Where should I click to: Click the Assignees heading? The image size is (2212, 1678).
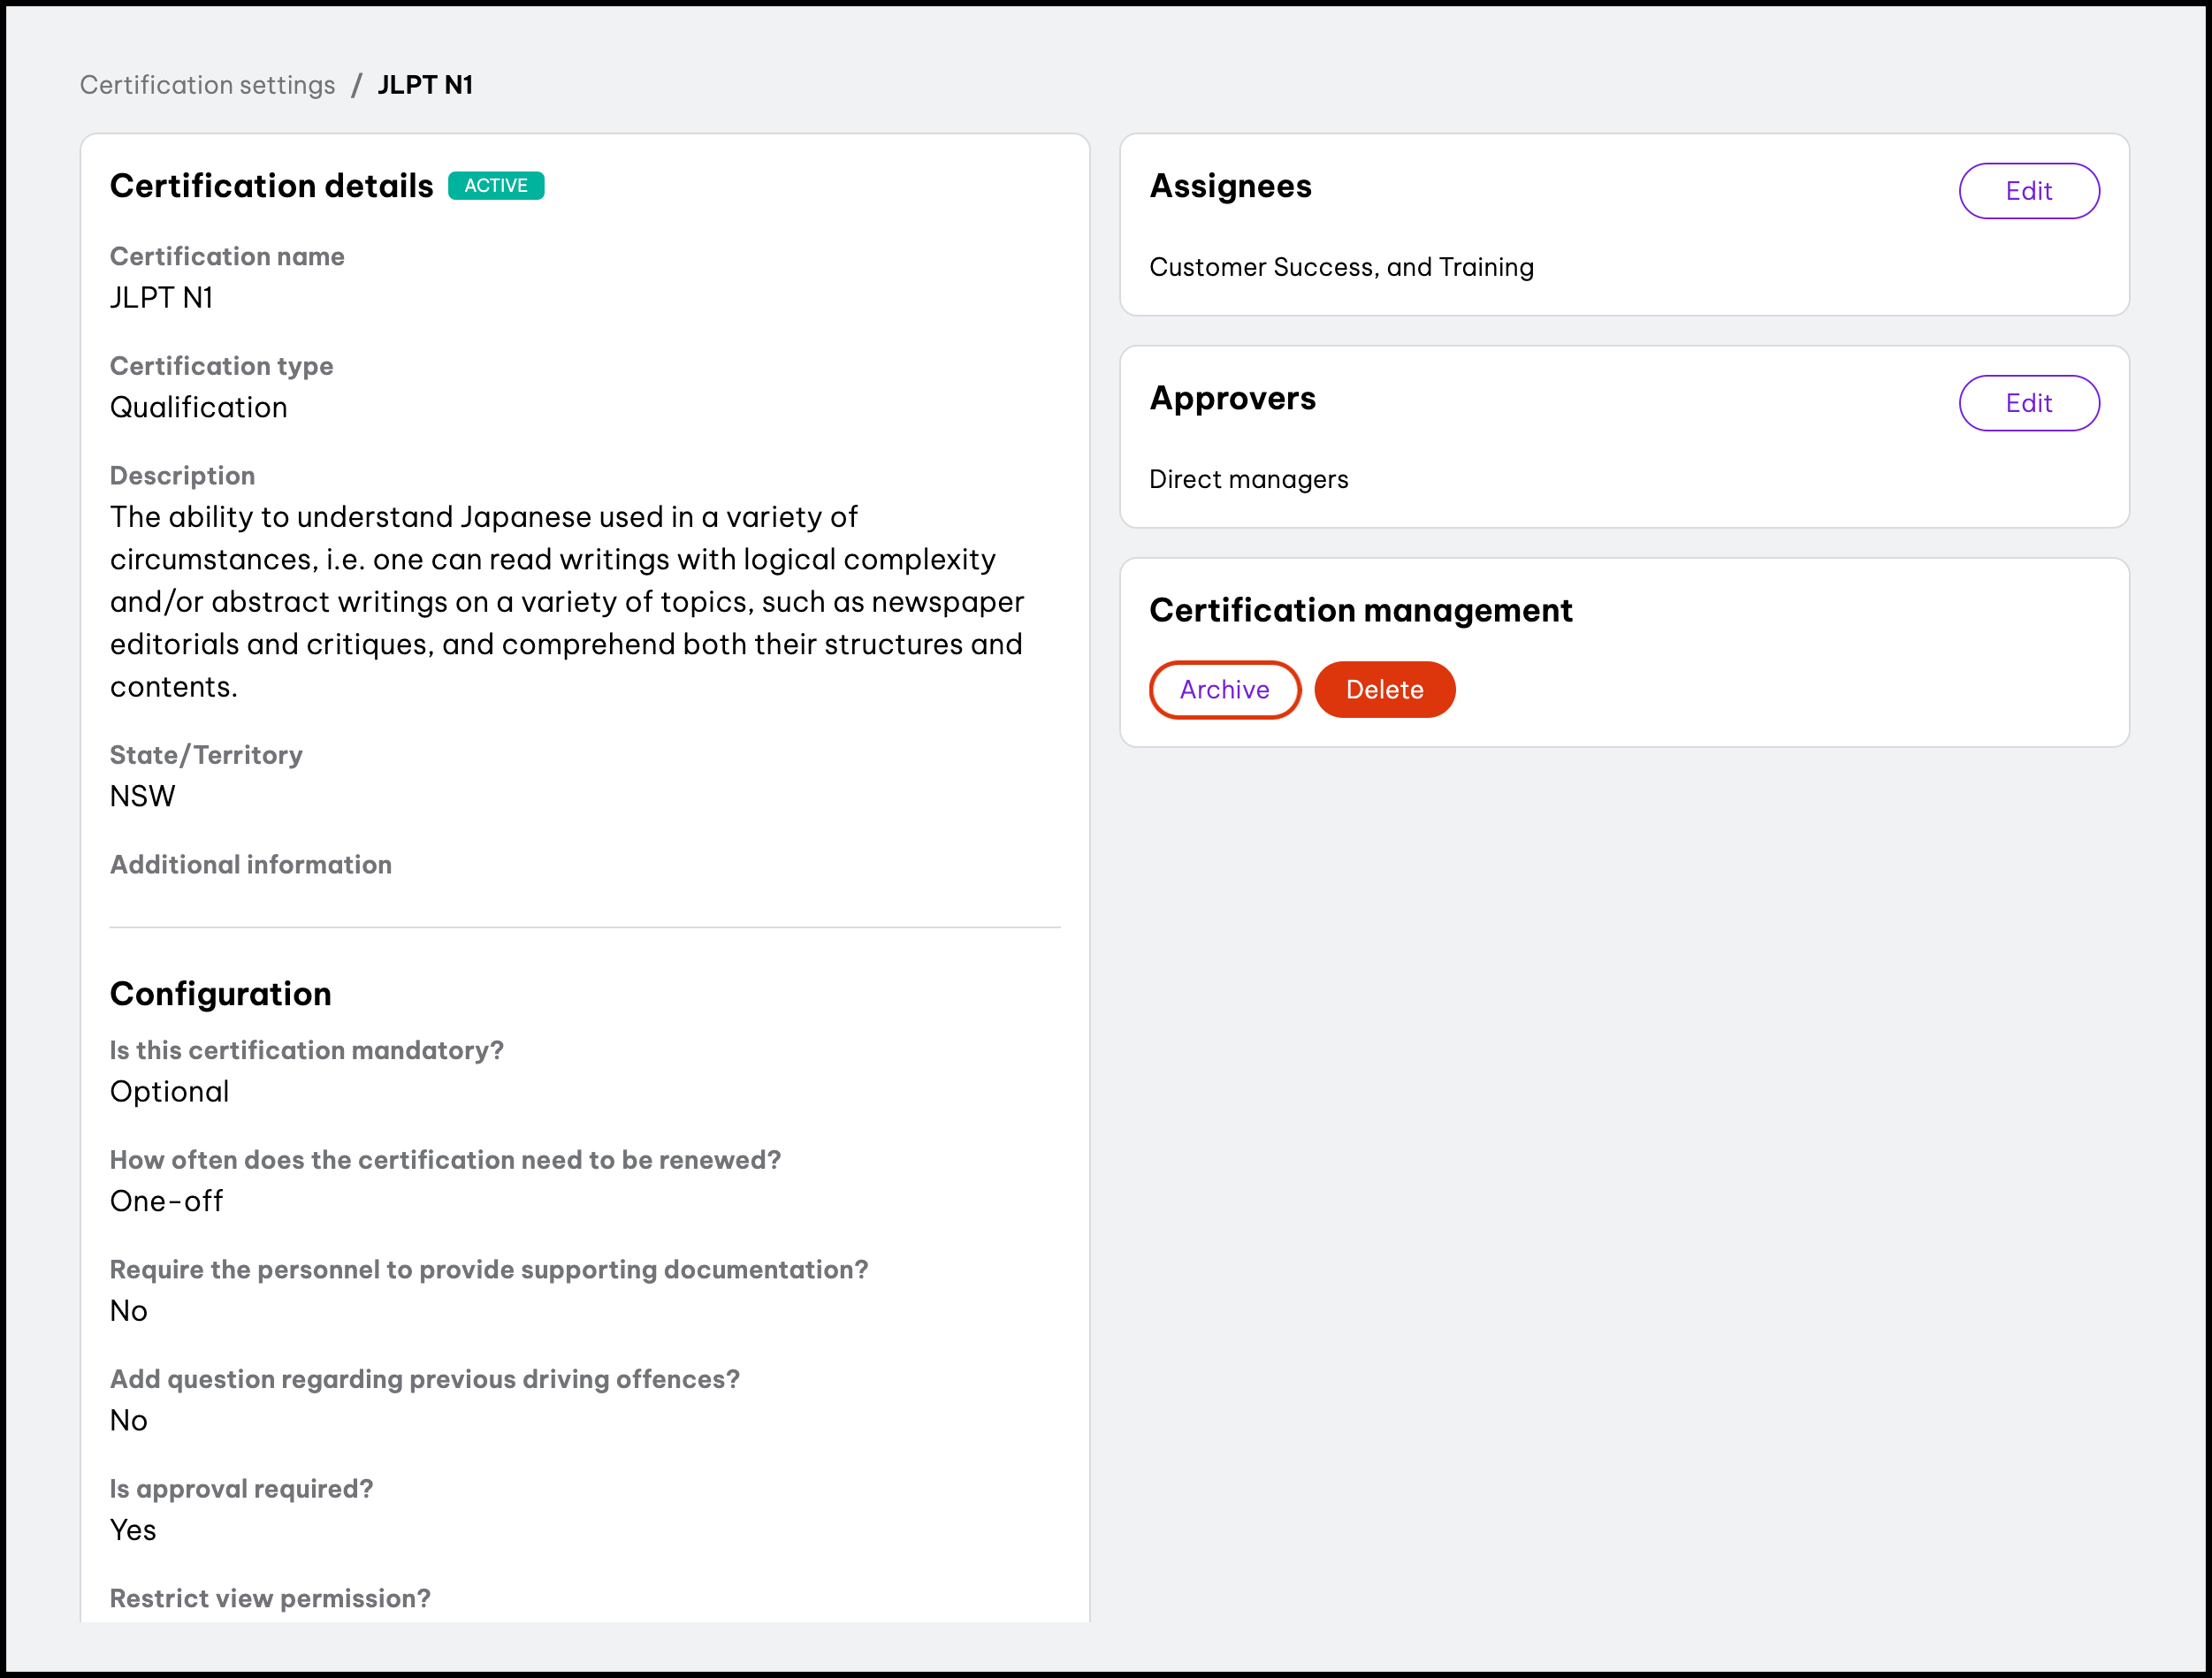point(1230,186)
